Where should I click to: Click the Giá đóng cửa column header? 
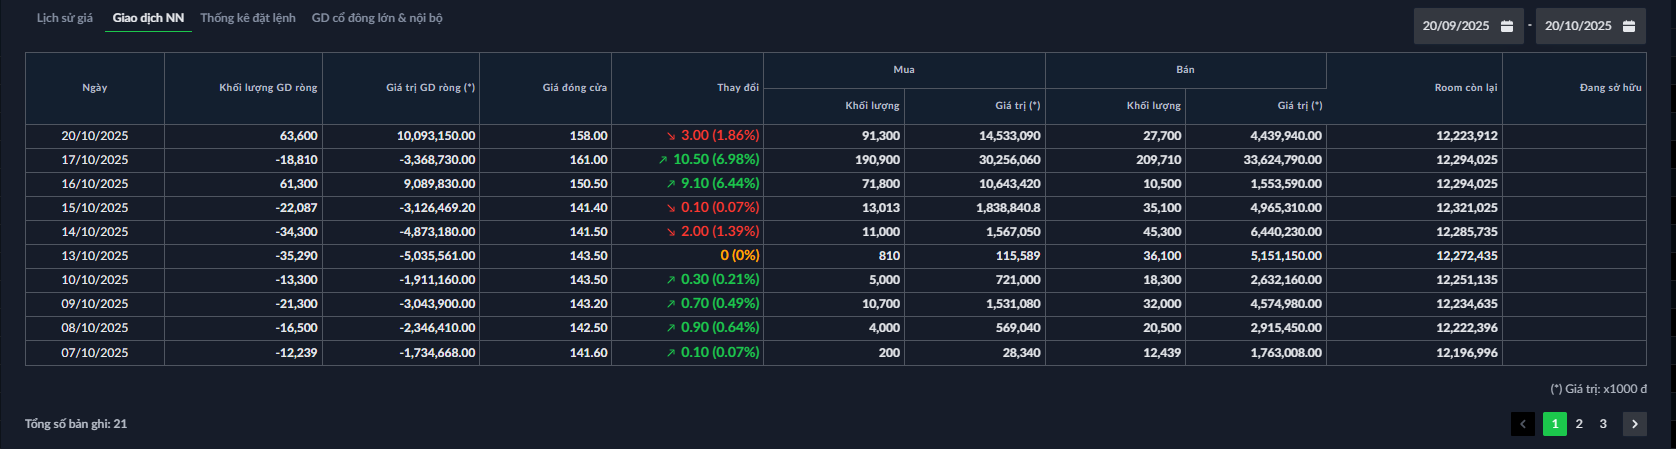click(574, 88)
